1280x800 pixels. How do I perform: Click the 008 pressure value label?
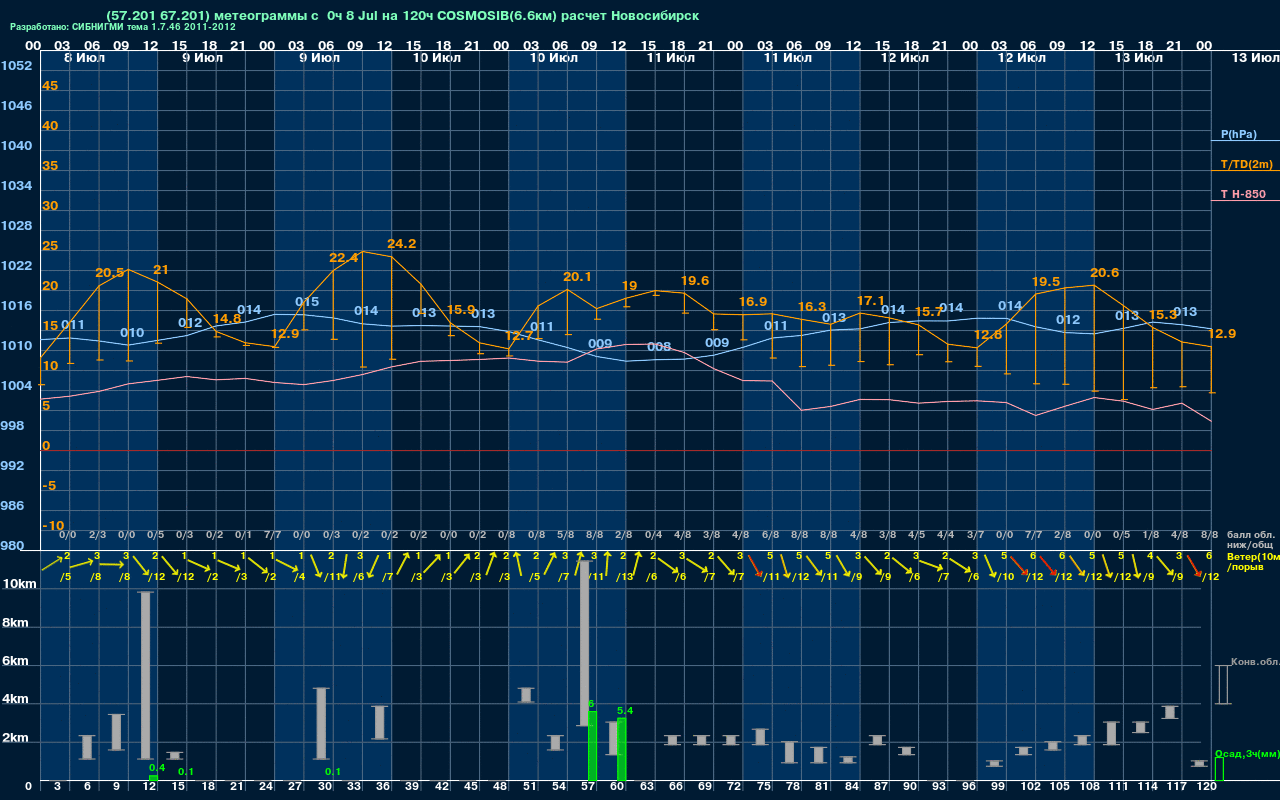[x=659, y=346]
